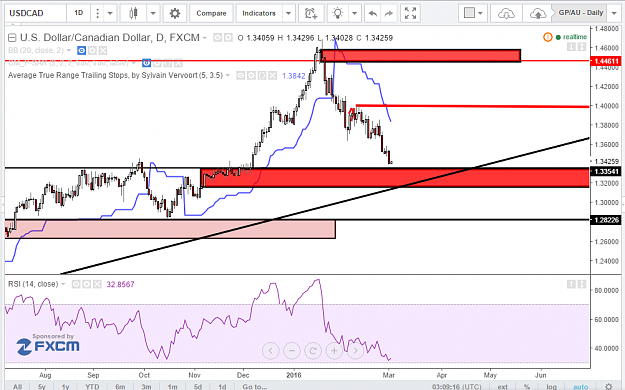
Task: Zoom in using the plus circle
Action: pyautogui.click(x=334, y=351)
